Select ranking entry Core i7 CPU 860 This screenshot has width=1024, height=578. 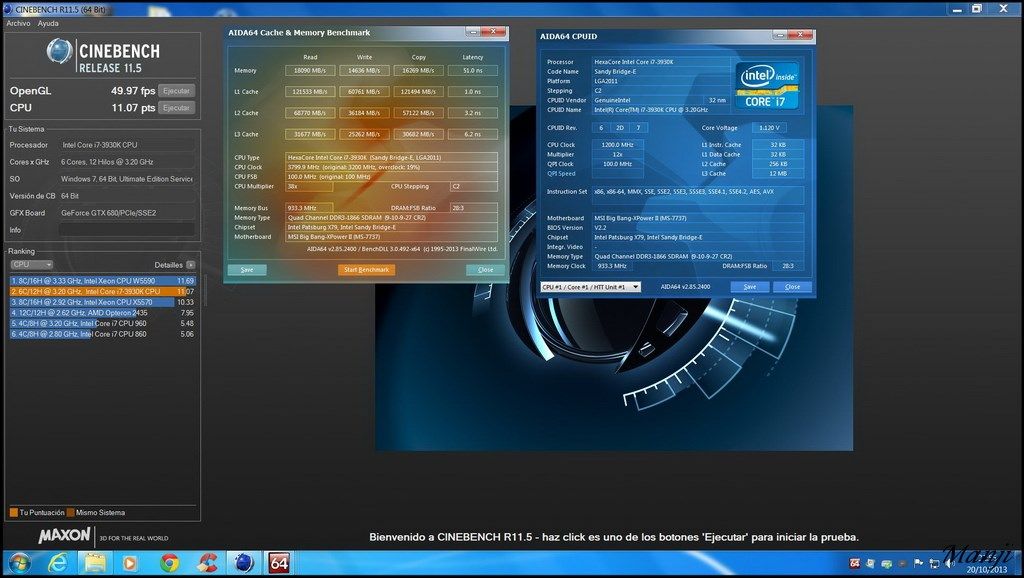(103, 334)
